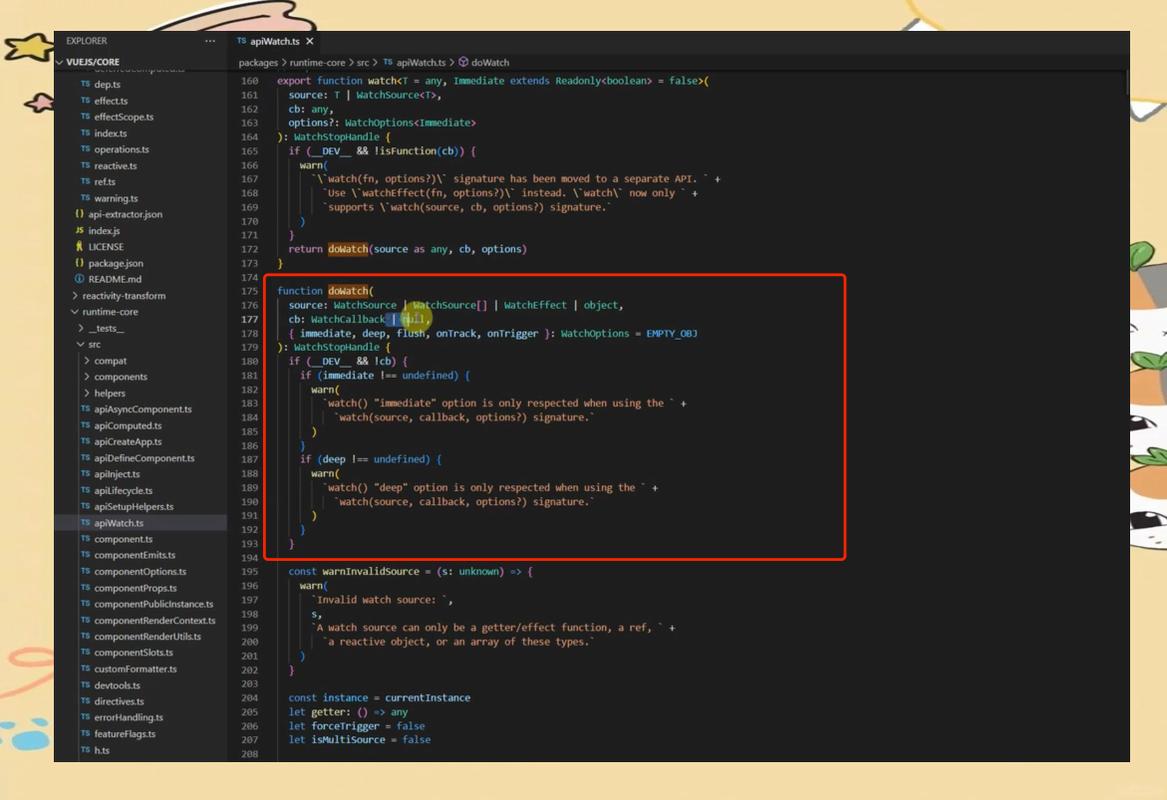The image size is (1167, 800).
Task: Open the Explorer more actions ellipsis menu
Action: coord(210,41)
